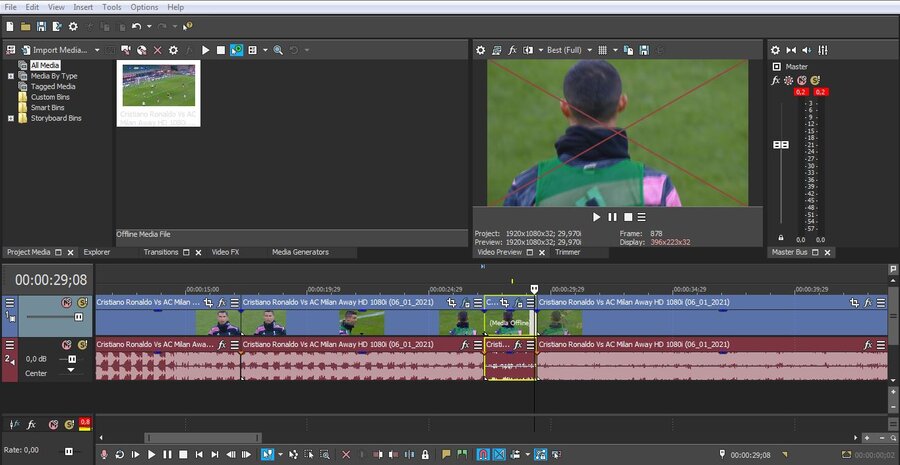The width and height of the screenshot is (900, 465).
Task: Expand the Storyboard Bins node
Action: (10, 118)
